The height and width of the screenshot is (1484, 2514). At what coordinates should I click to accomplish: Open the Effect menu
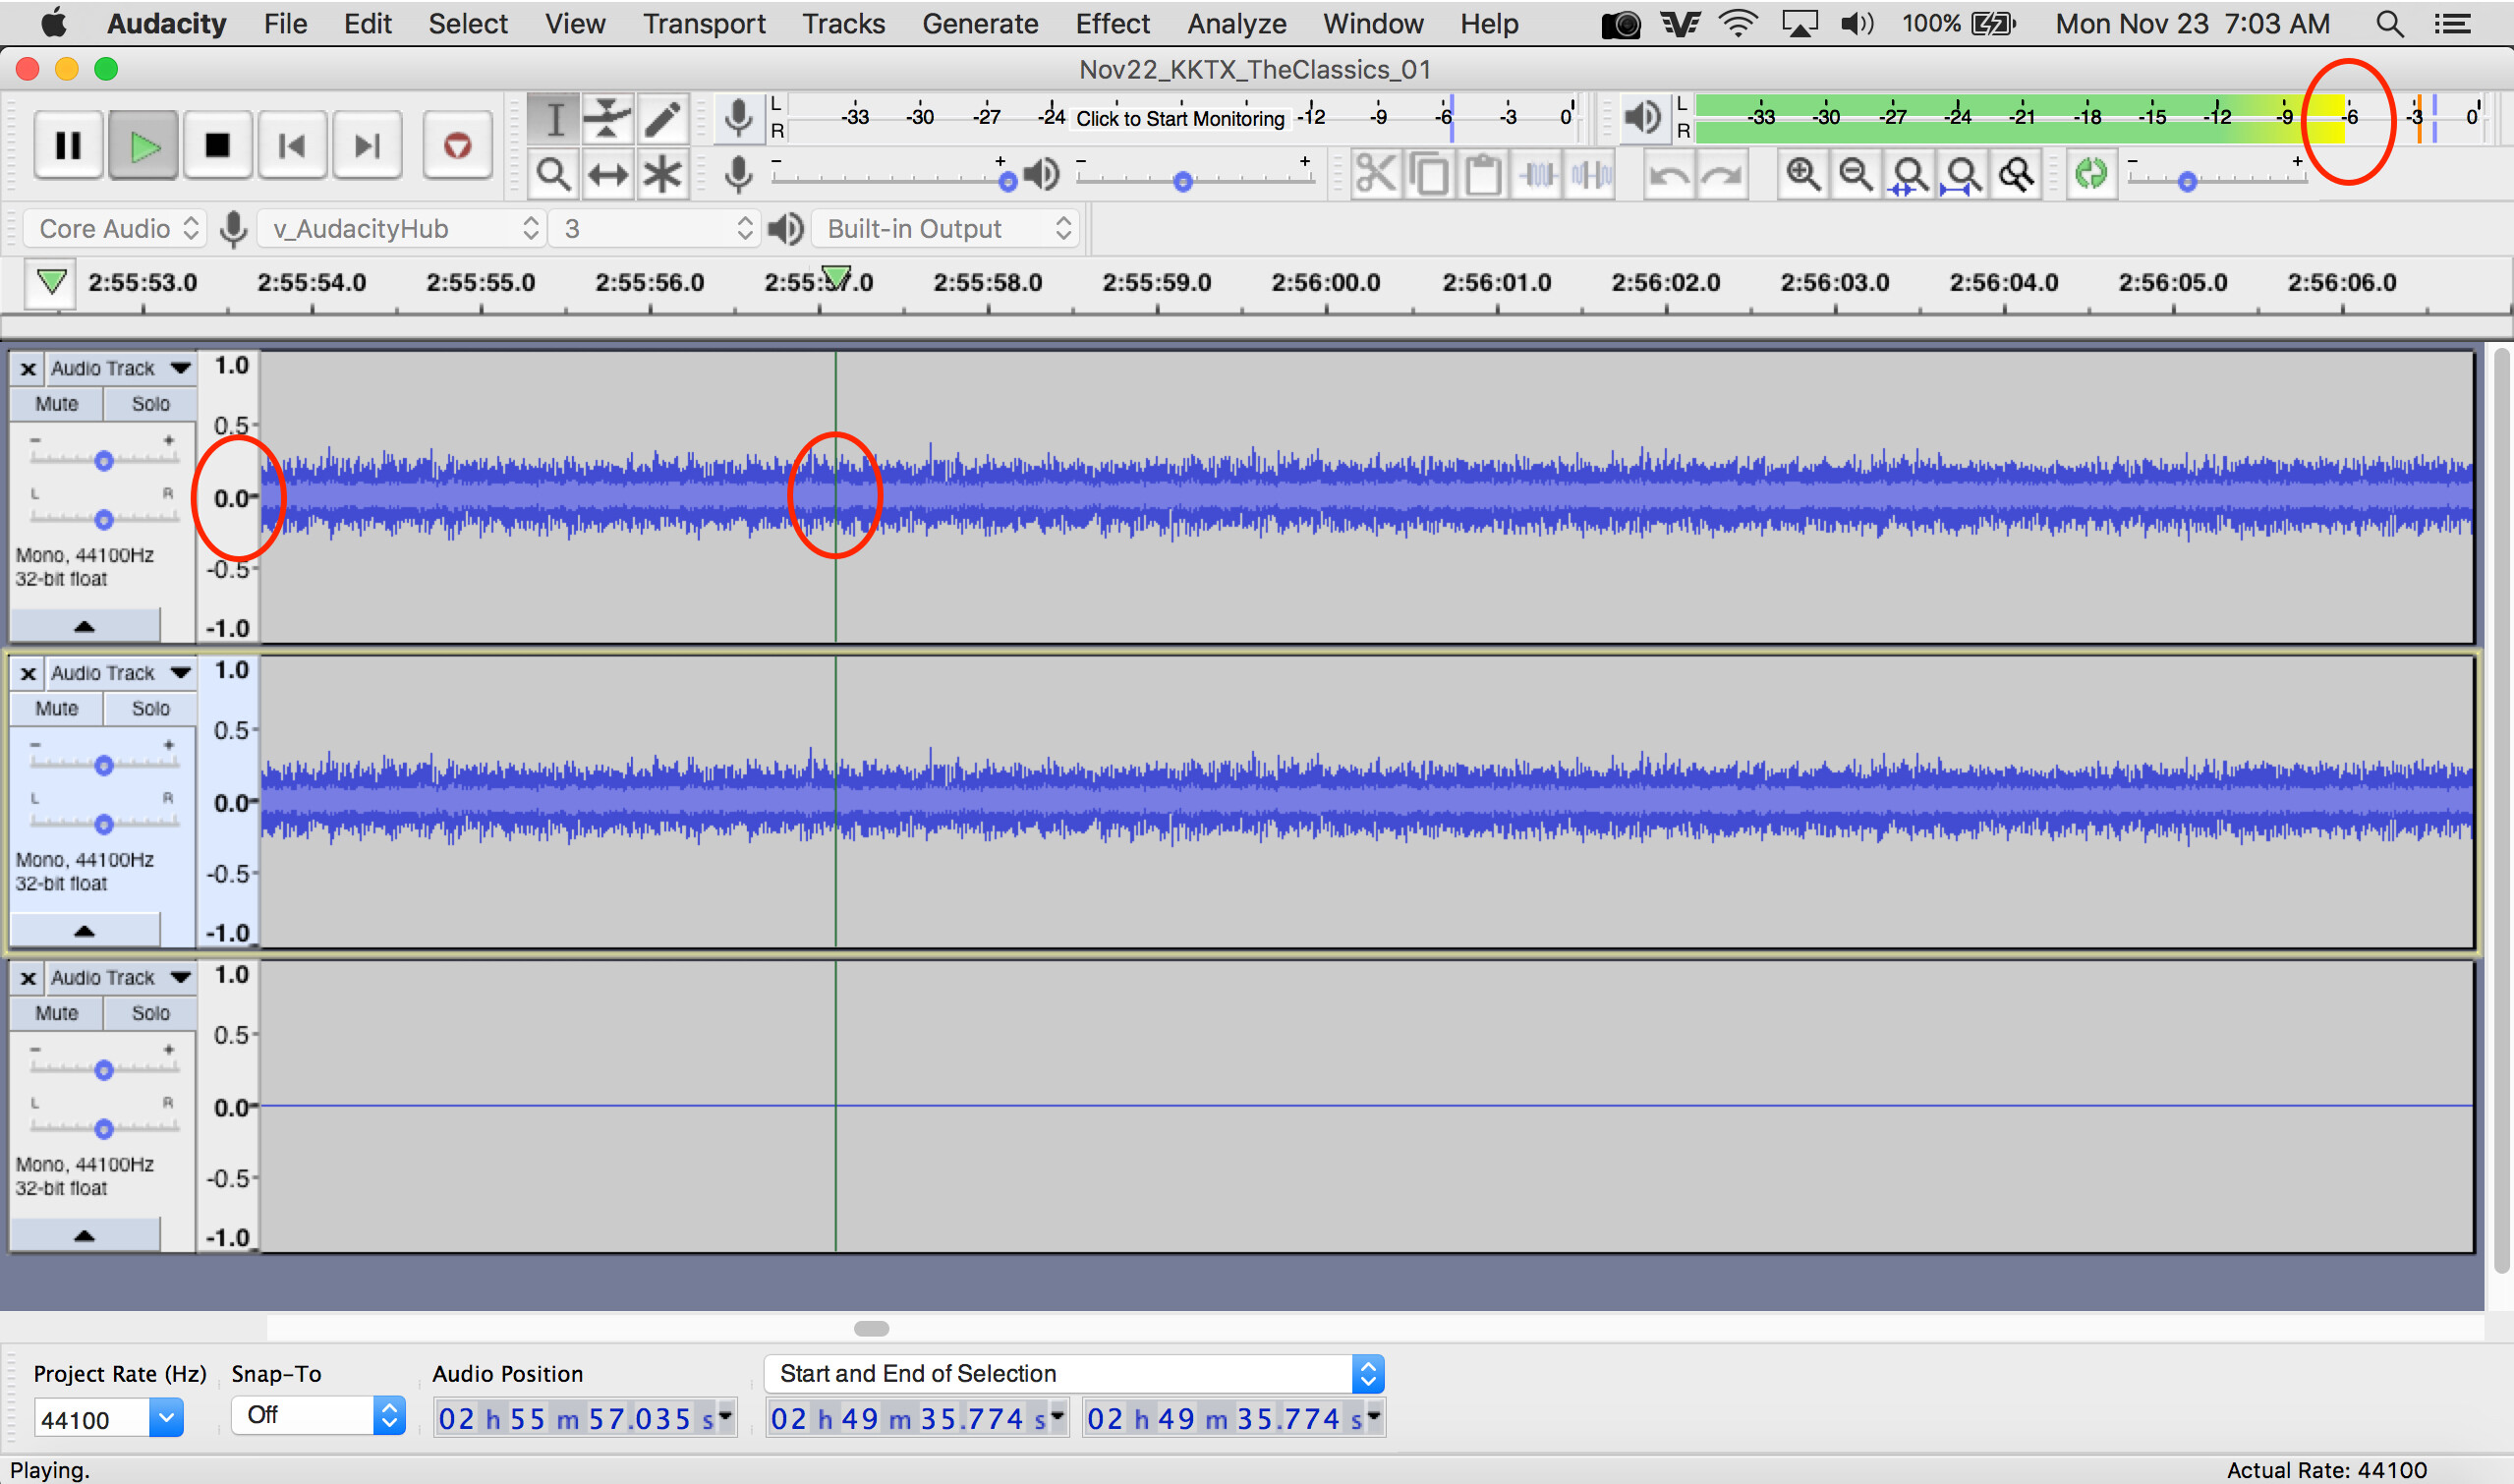[1112, 23]
